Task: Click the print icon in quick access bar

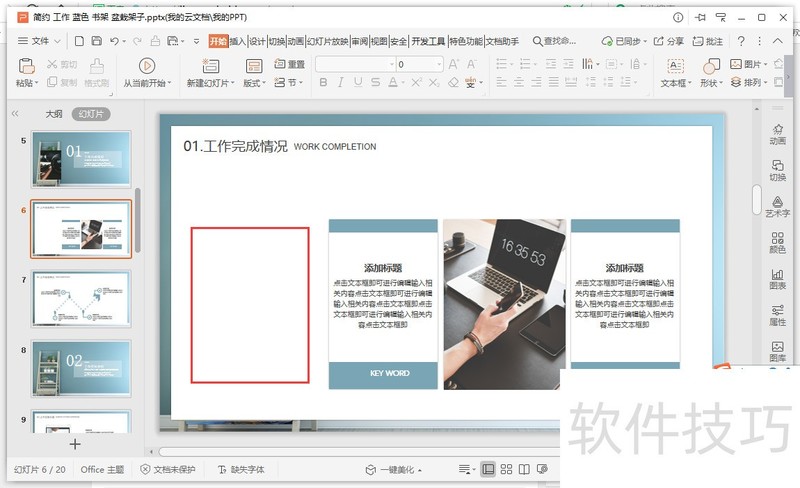Action: click(155, 41)
